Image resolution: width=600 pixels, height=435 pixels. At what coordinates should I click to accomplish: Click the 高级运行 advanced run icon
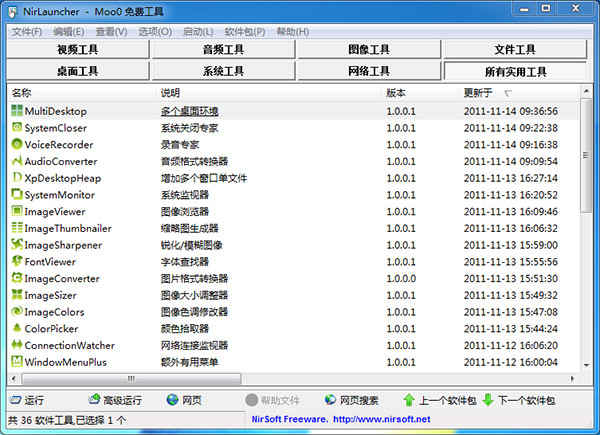click(x=94, y=399)
